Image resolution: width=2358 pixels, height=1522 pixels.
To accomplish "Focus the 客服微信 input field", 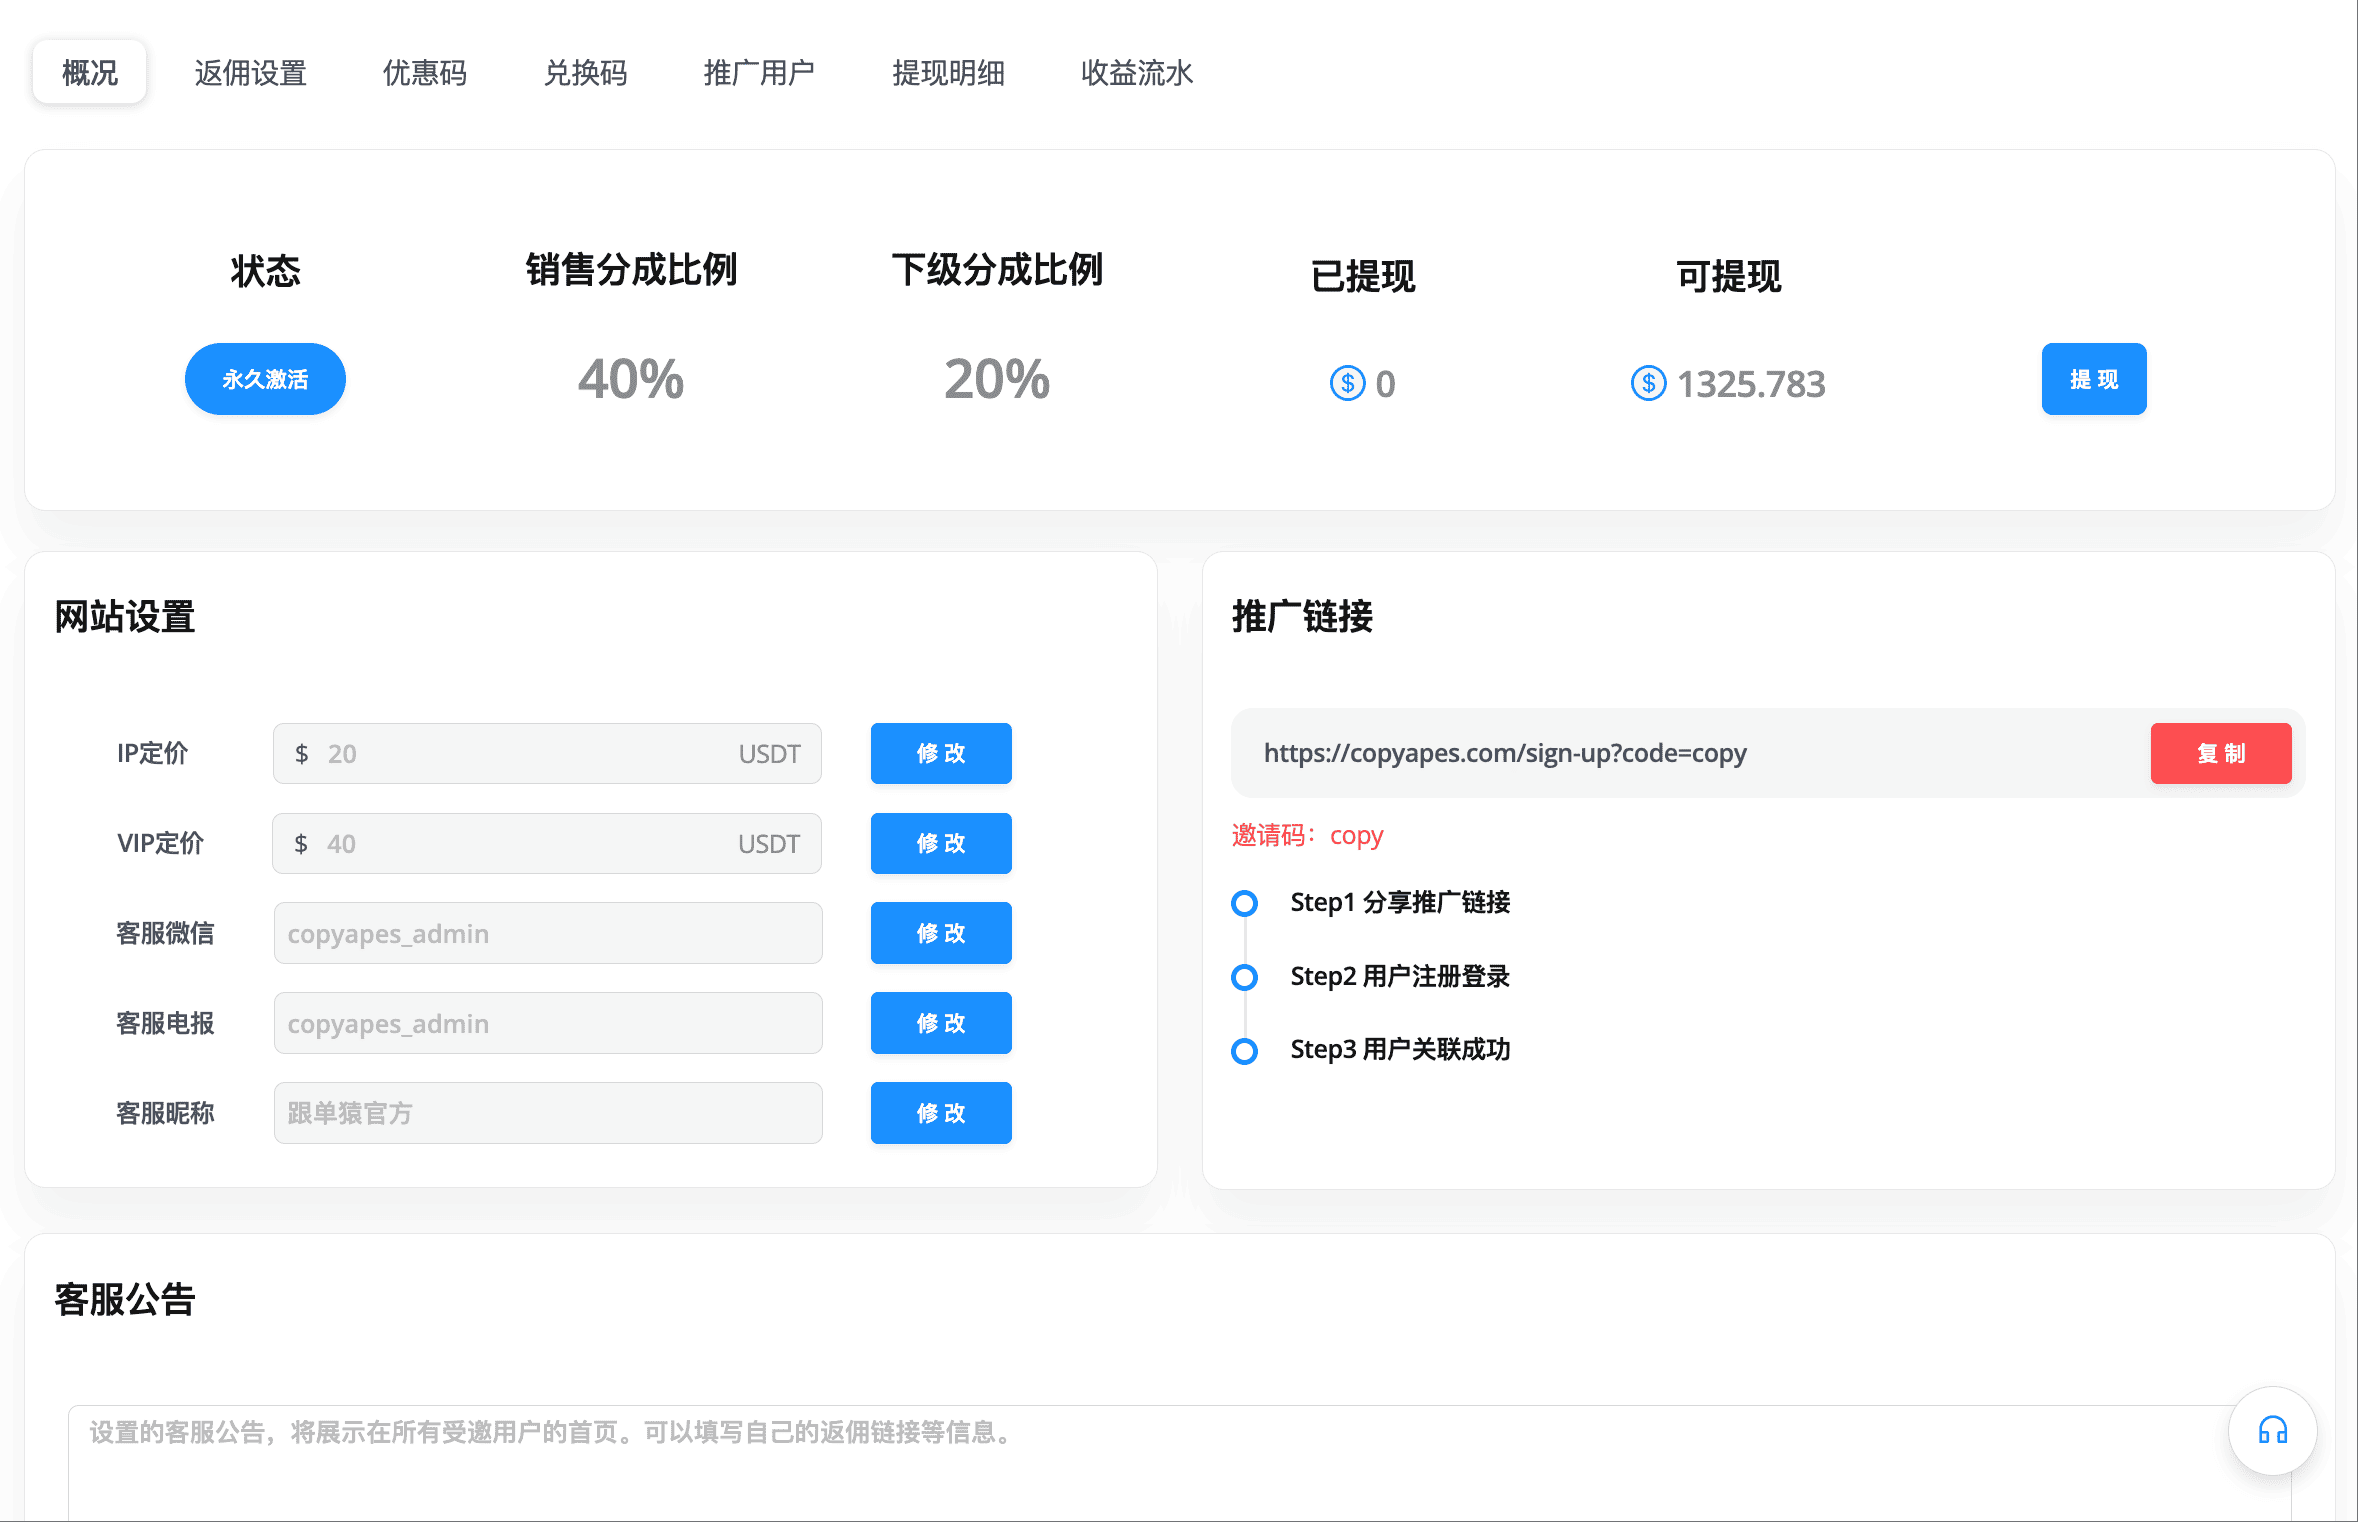I will (x=548, y=933).
